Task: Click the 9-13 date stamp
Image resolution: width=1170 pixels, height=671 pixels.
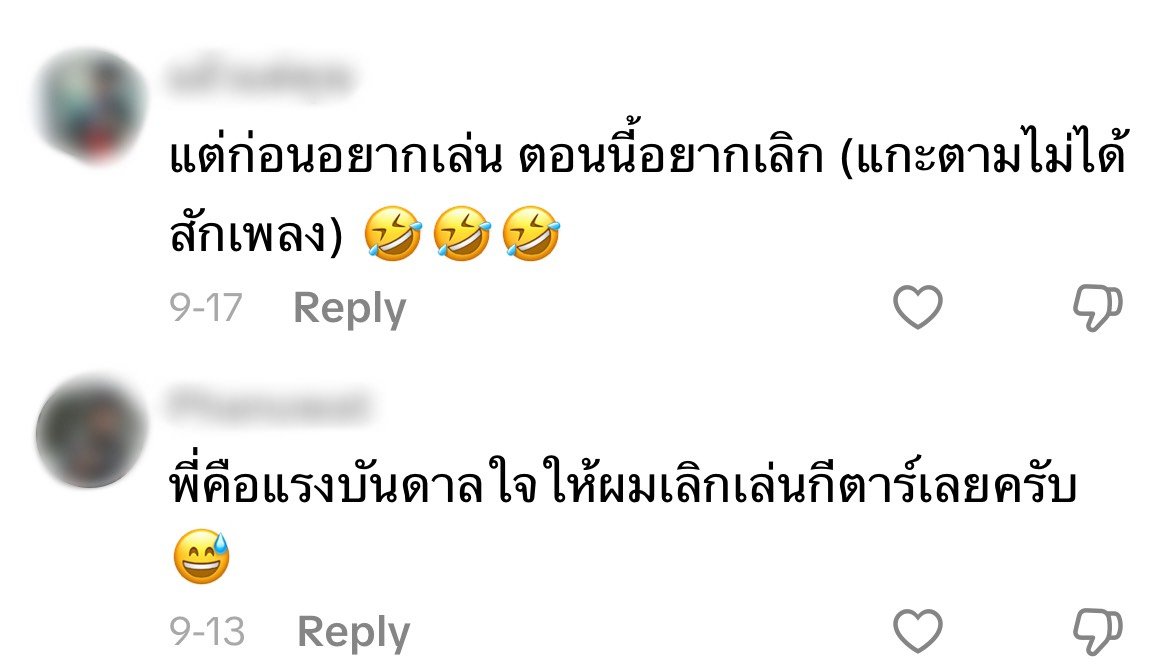Action: click(x=207, y=632)
